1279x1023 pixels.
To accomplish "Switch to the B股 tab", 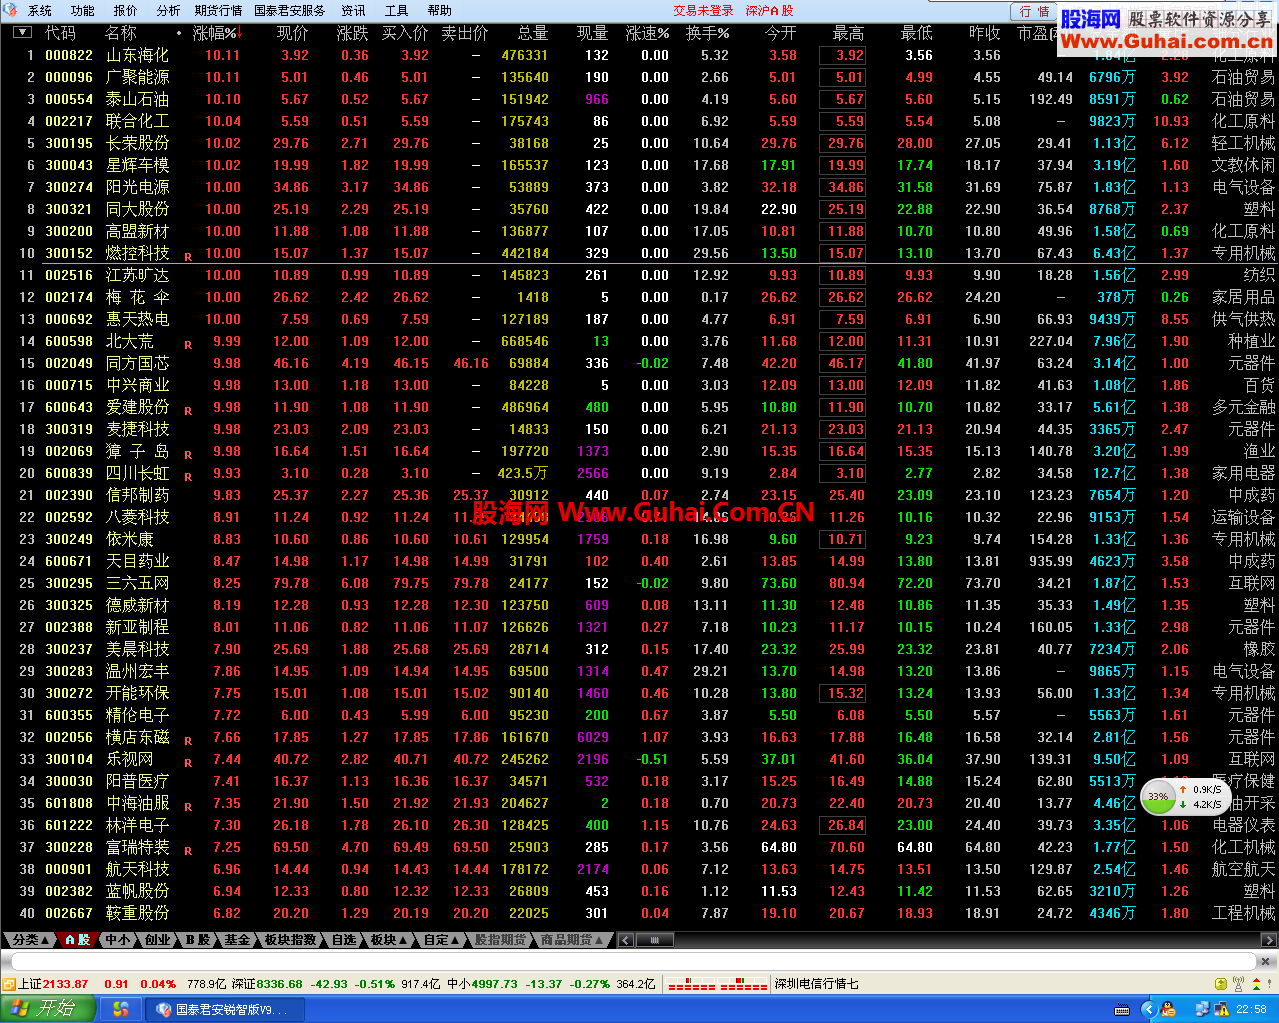I will pos(197,940).
